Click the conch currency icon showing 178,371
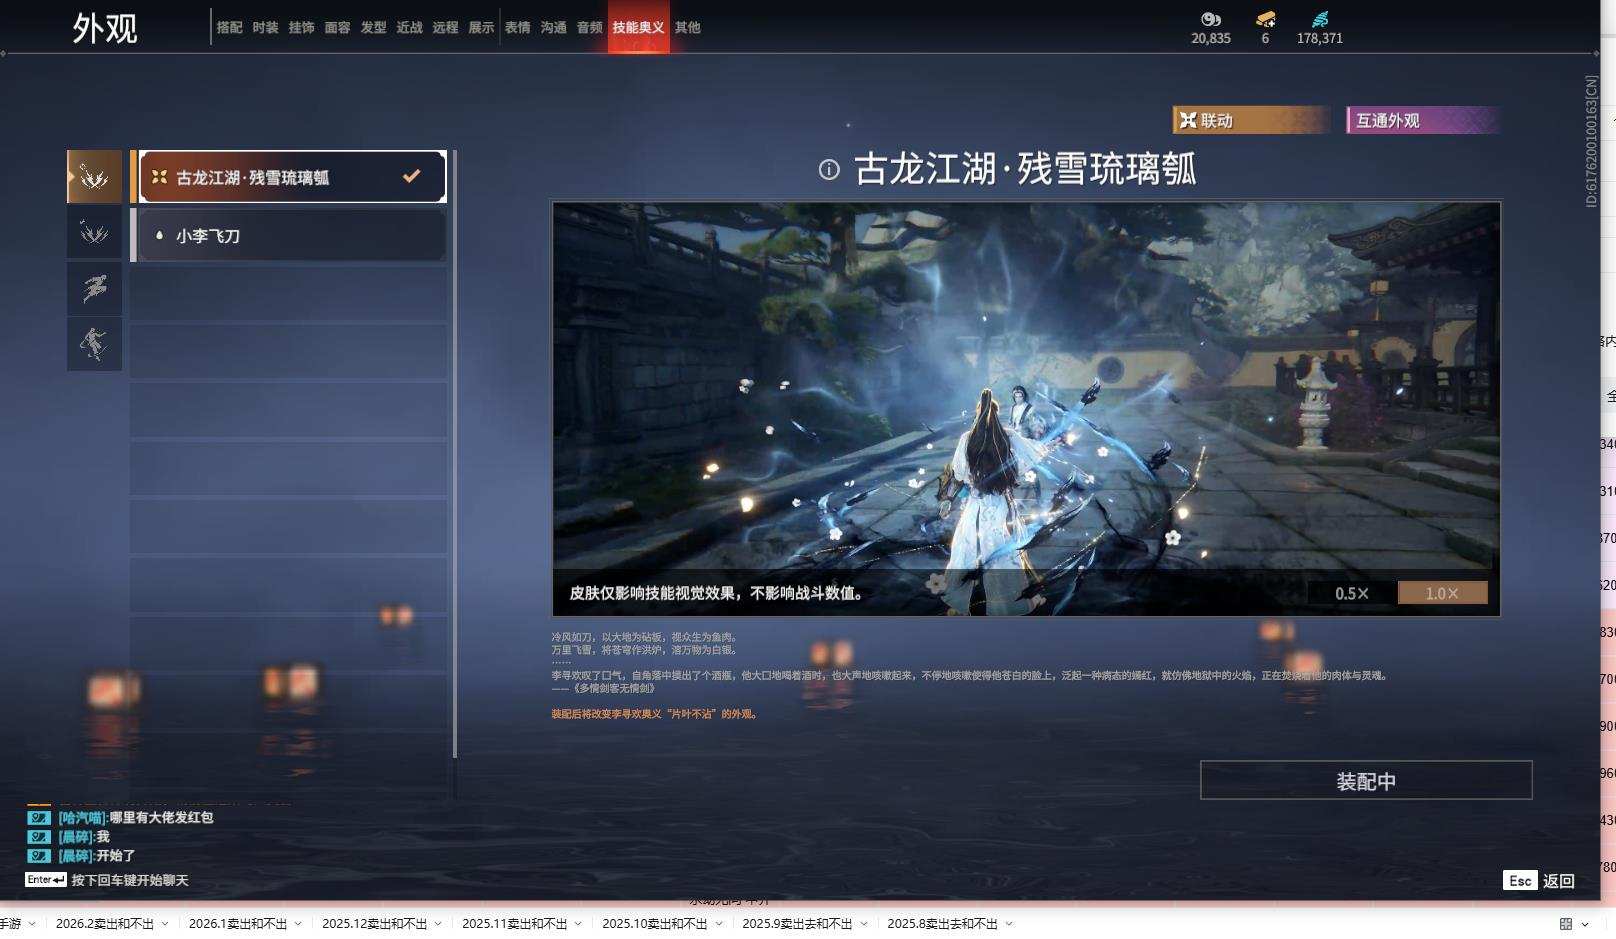The image size is (1616, 939). 1322,18
